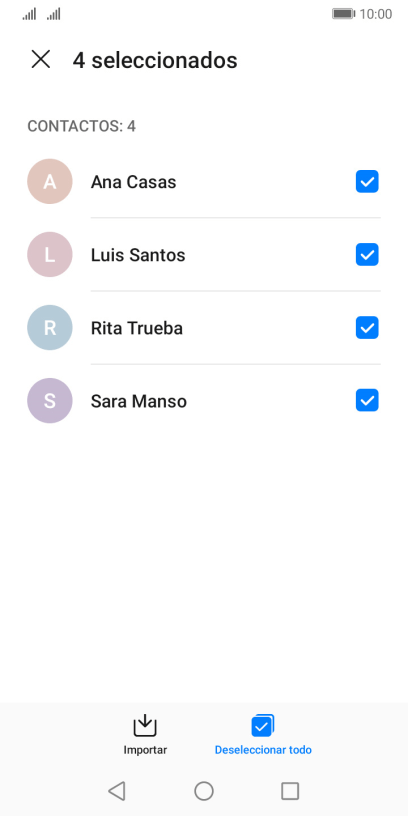Tap Ana Casas avatar letter A
Image resolution: width=408 pixels, height=816 pixels.
[x=49, y=182]
